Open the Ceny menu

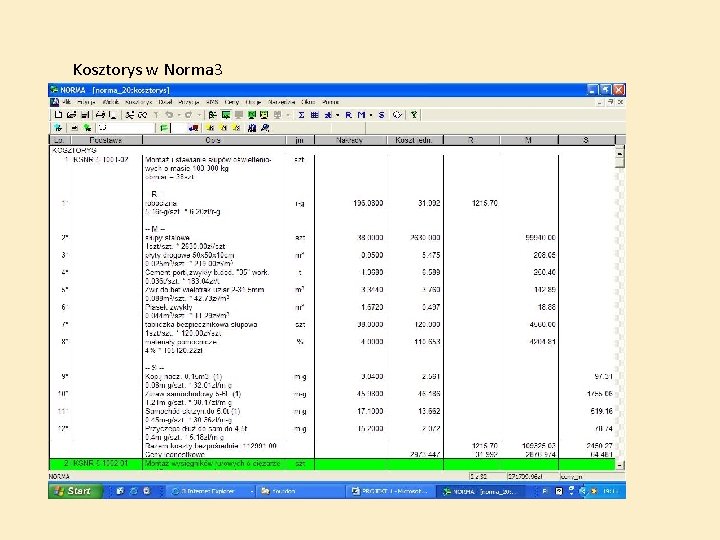232,102
